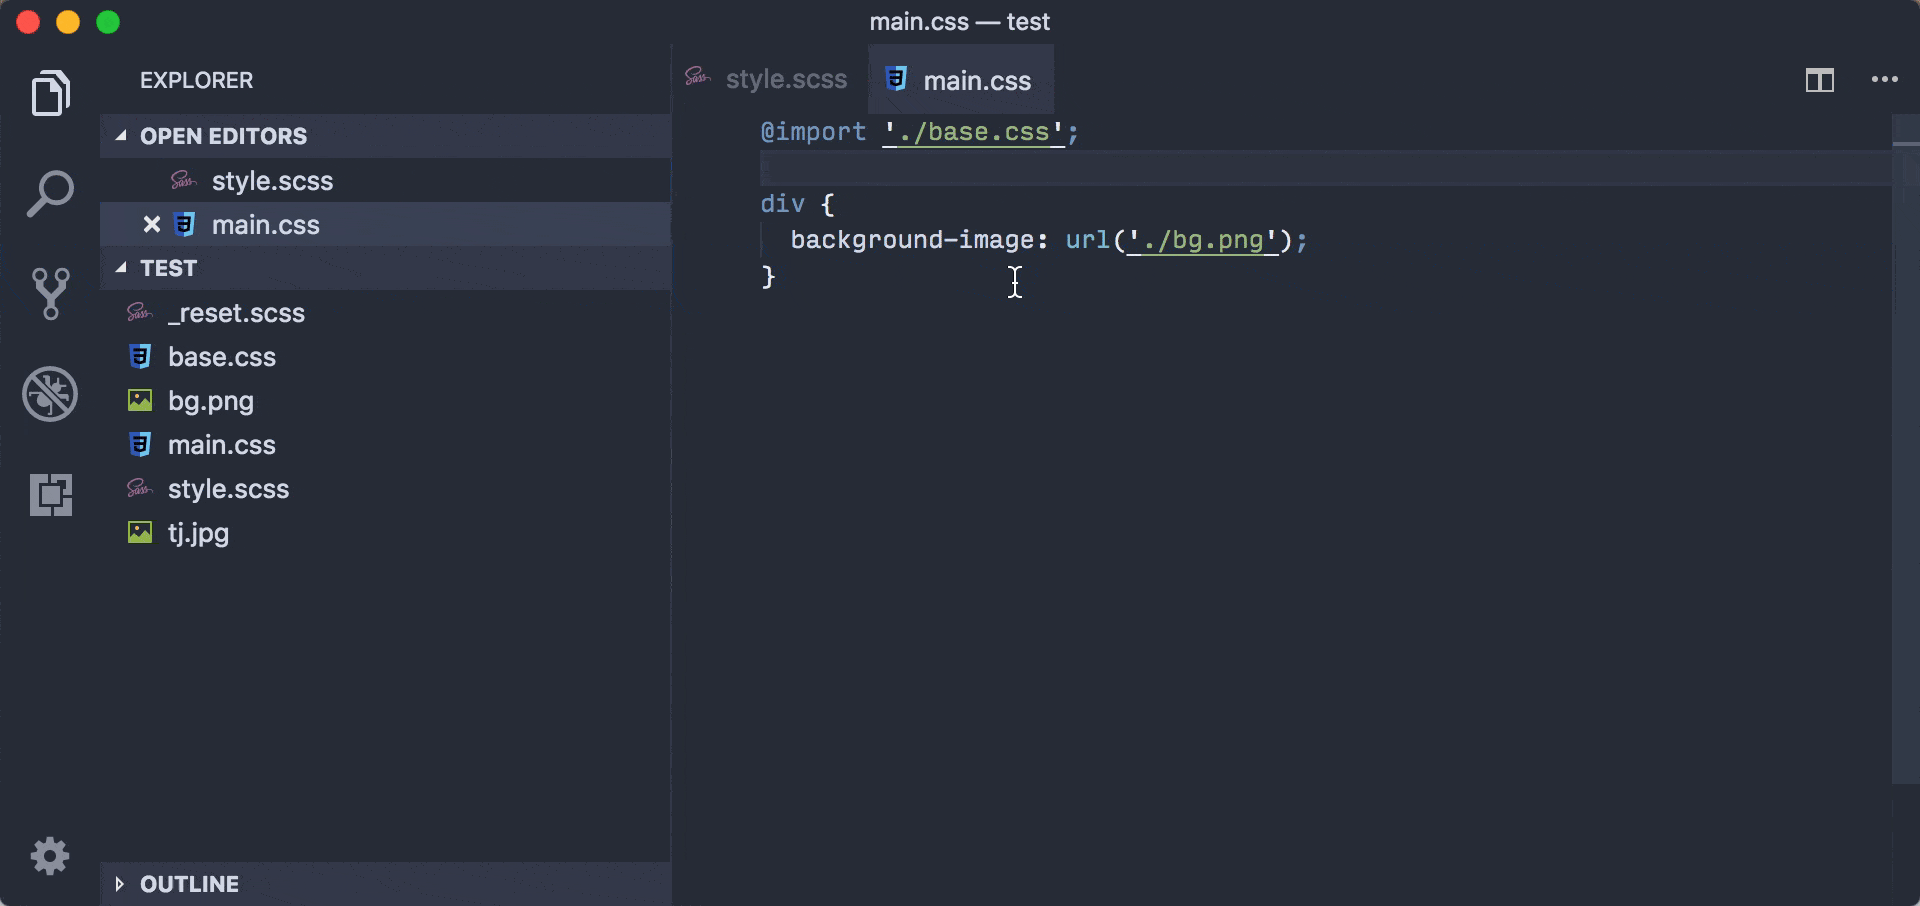
Task: Open the Extensions view icon
Action: (49, 494)
